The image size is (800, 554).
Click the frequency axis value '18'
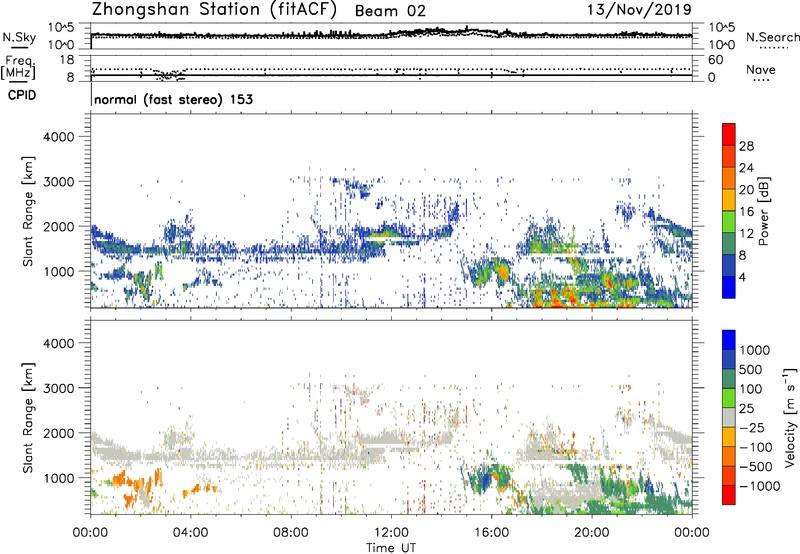pyautogui.click(x=67, y=60)
